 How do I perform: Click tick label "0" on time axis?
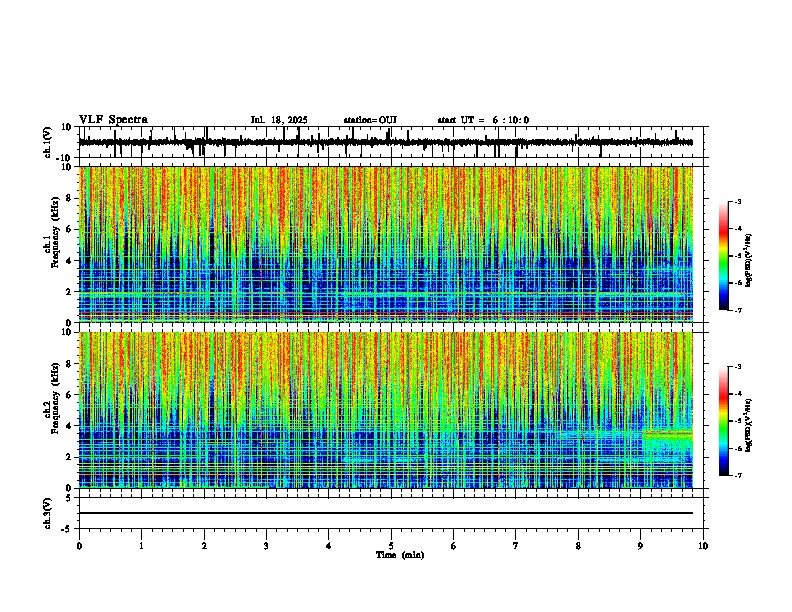(x=79, y=546)
